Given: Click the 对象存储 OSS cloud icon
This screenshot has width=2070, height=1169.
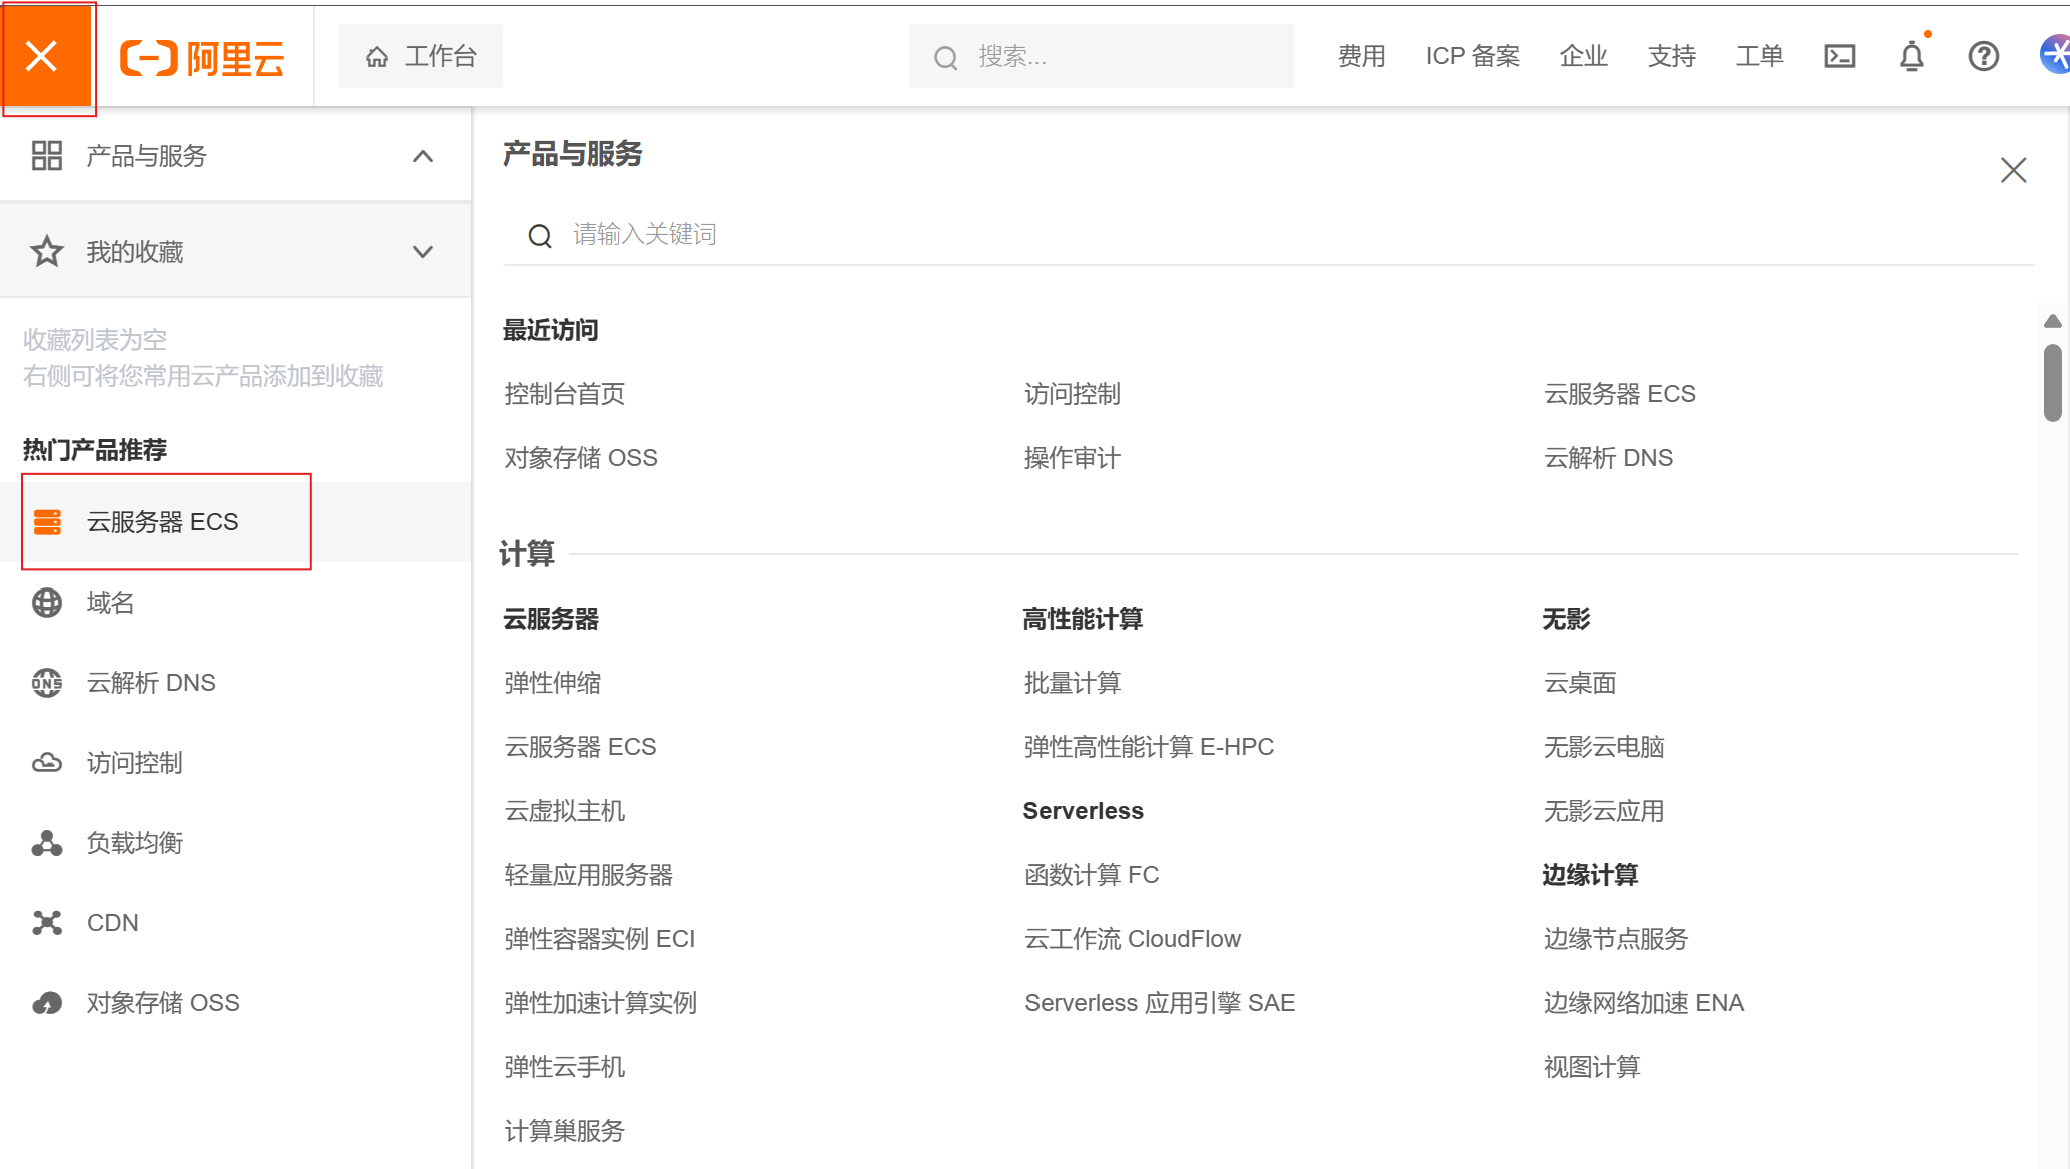Looking at the screenshot, I should click(x=47, y=1003).
